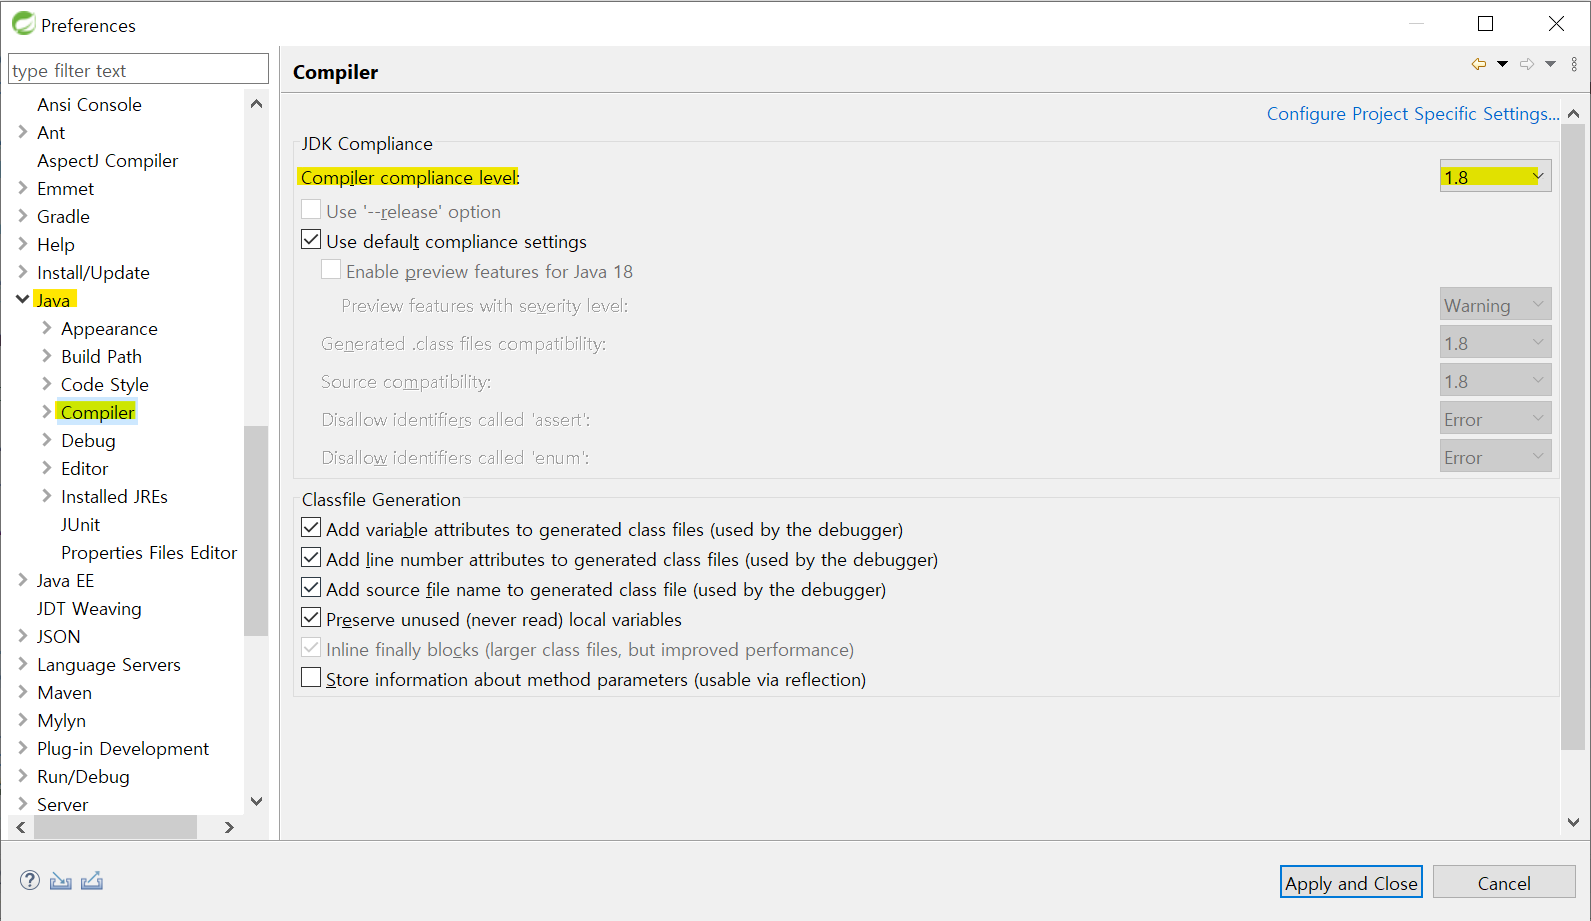Viewport: 1591px width, 921px height.
Task: Click the export preferences icon
Action: (92, 880)
